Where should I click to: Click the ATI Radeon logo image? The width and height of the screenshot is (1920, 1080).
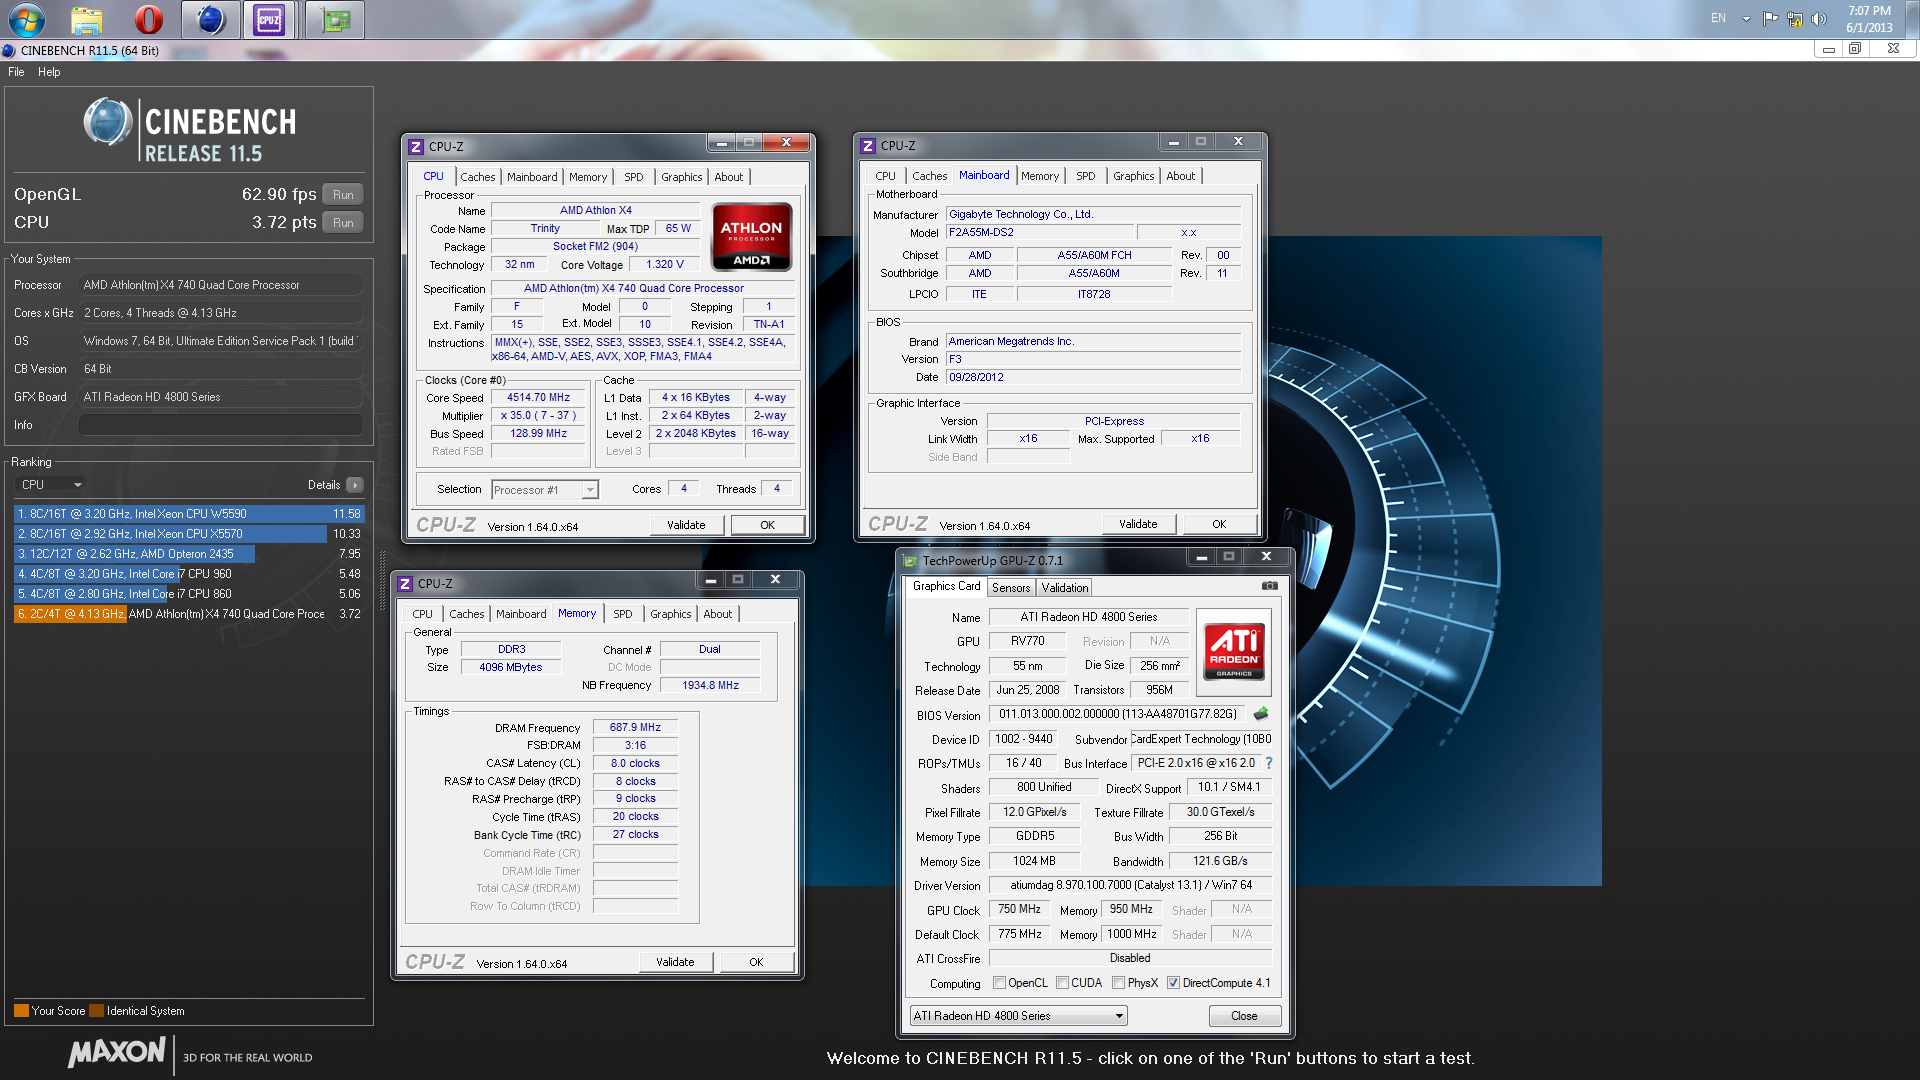point(1234,651)
